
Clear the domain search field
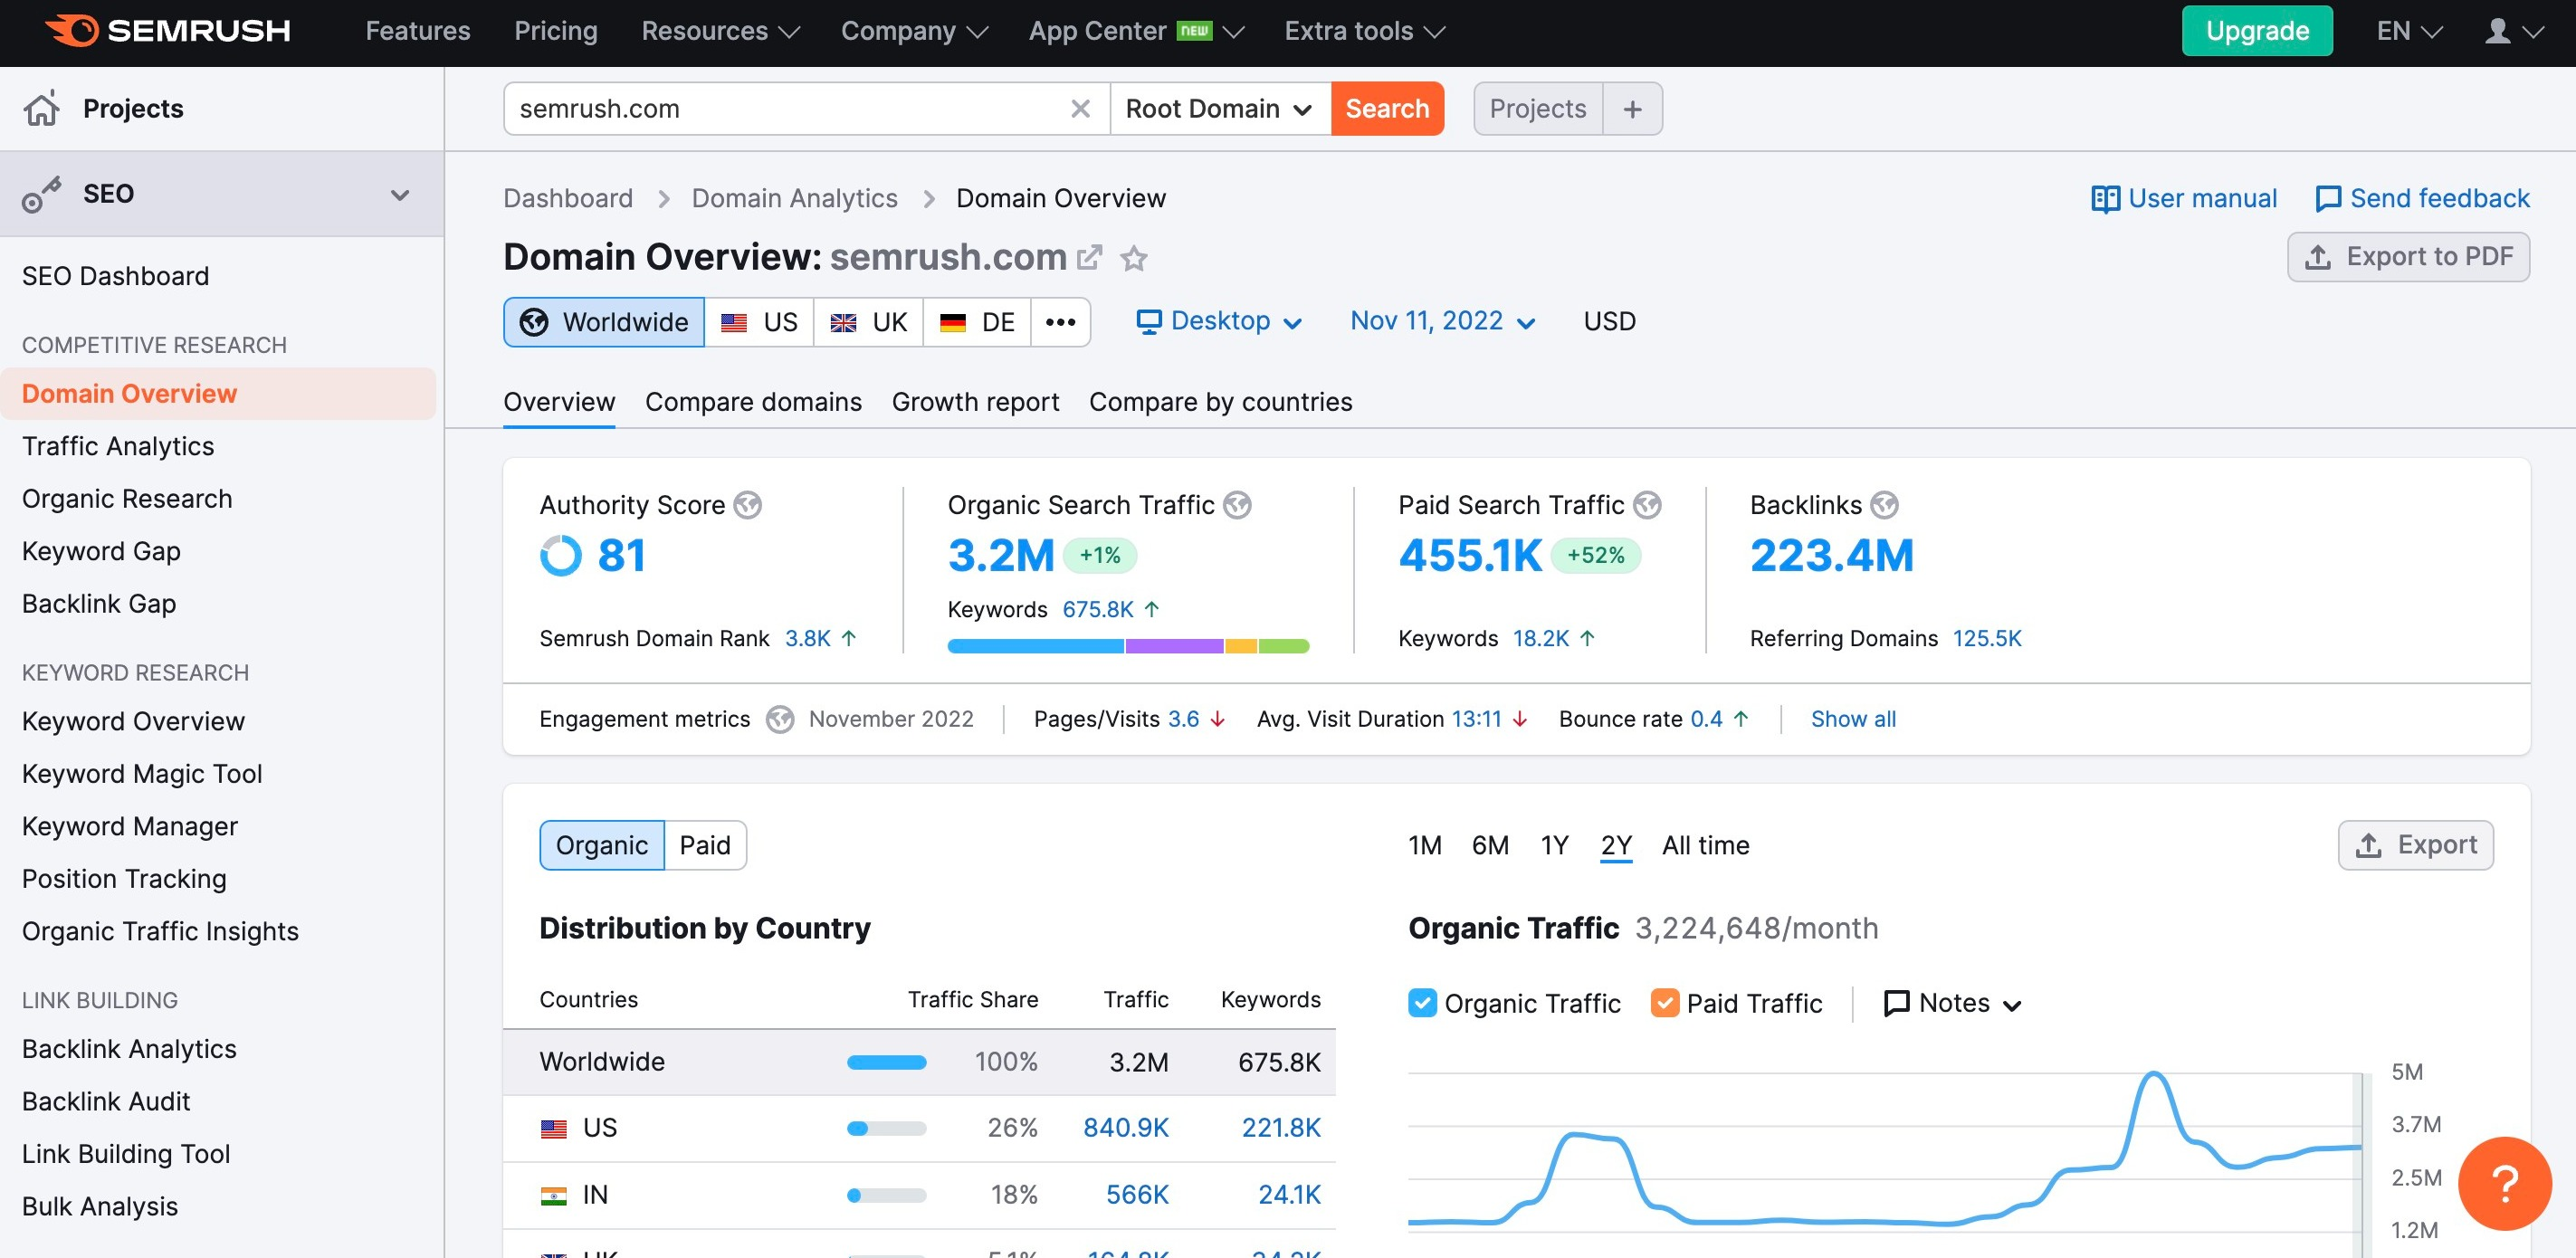(1080, 108)
